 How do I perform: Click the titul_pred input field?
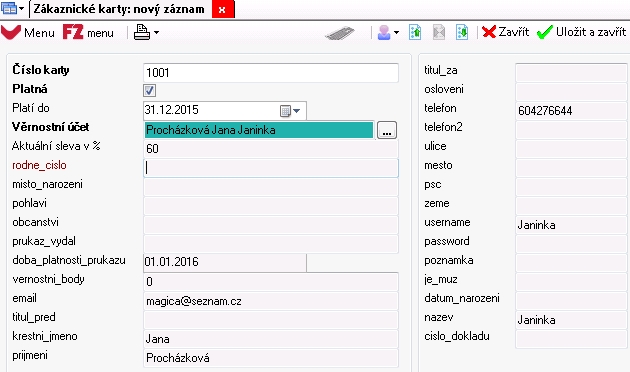(x=271, y=320)
